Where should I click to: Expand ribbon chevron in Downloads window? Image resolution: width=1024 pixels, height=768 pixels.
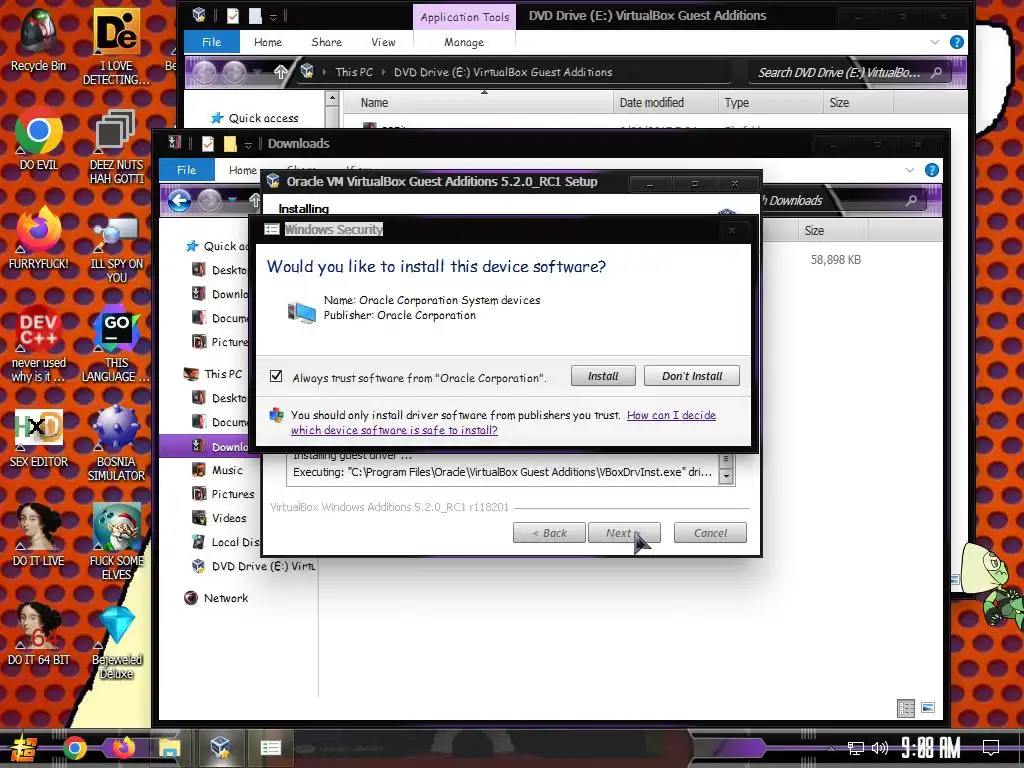pyautogui.click(x=910, y=170)
